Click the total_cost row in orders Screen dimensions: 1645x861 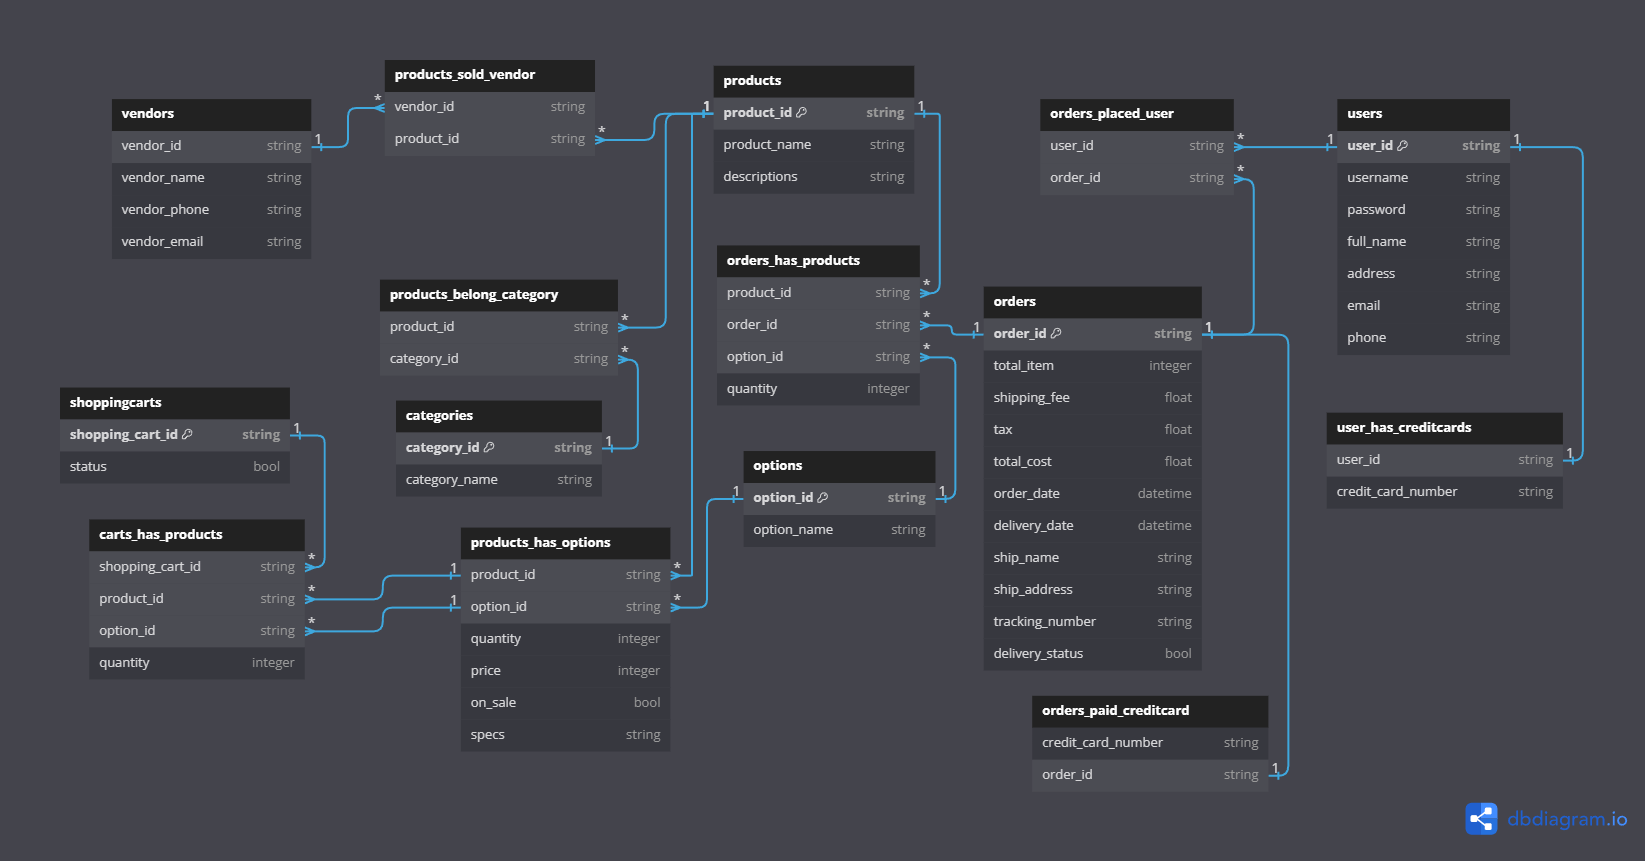pyautogui.click(x=1093, y=462)
